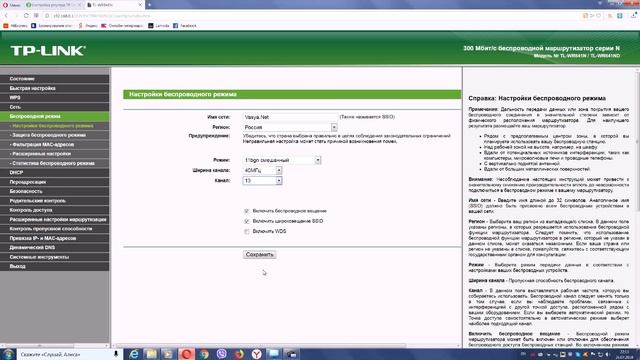Open the Переадресация menu item
The width and height of the screenshot is (640, 360).
click(55, 182)
